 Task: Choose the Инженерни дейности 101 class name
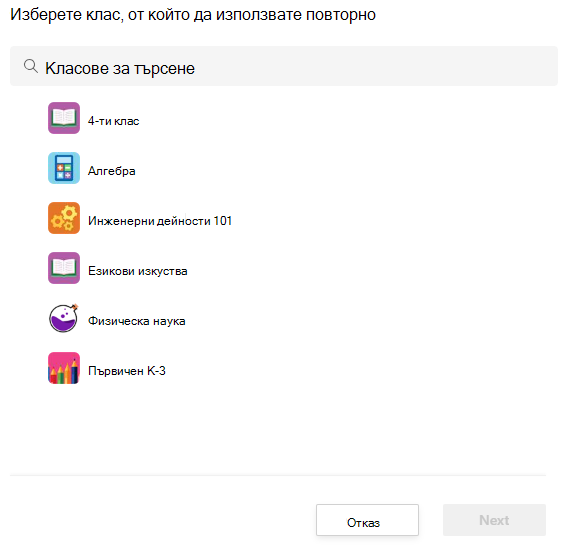(160, 221)
